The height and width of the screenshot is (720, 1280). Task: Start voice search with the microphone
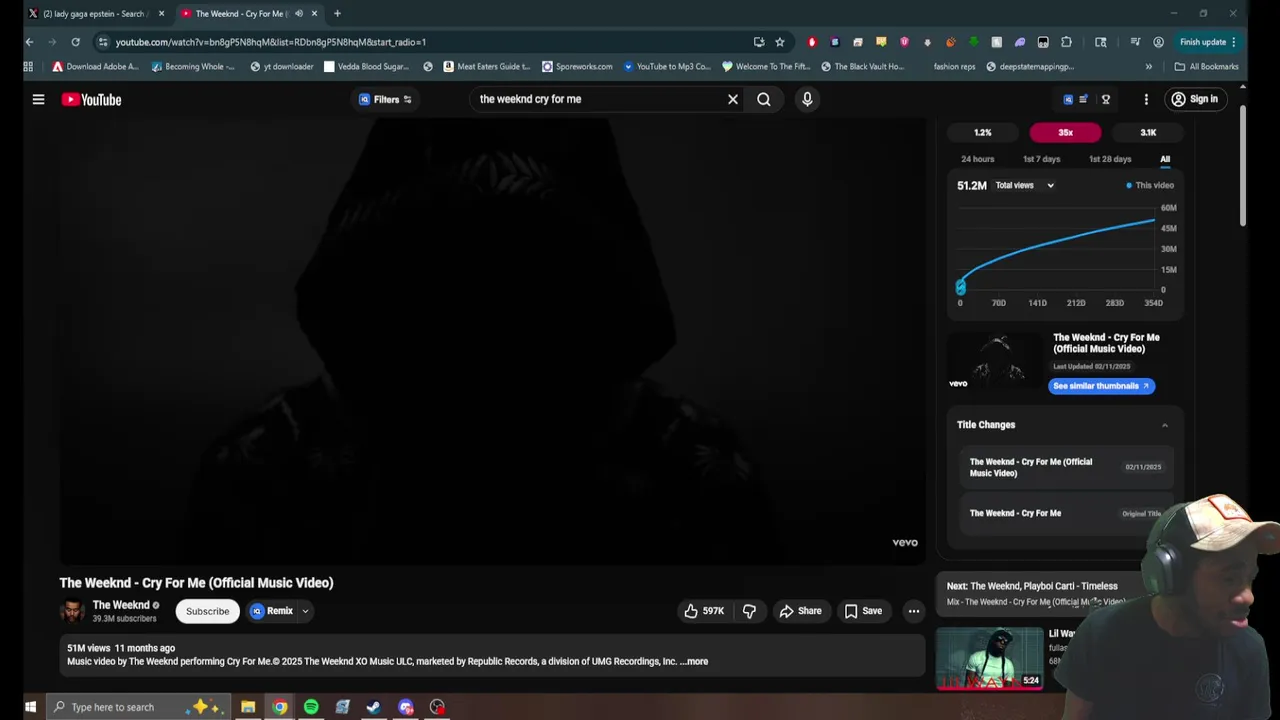click(807, 99)
